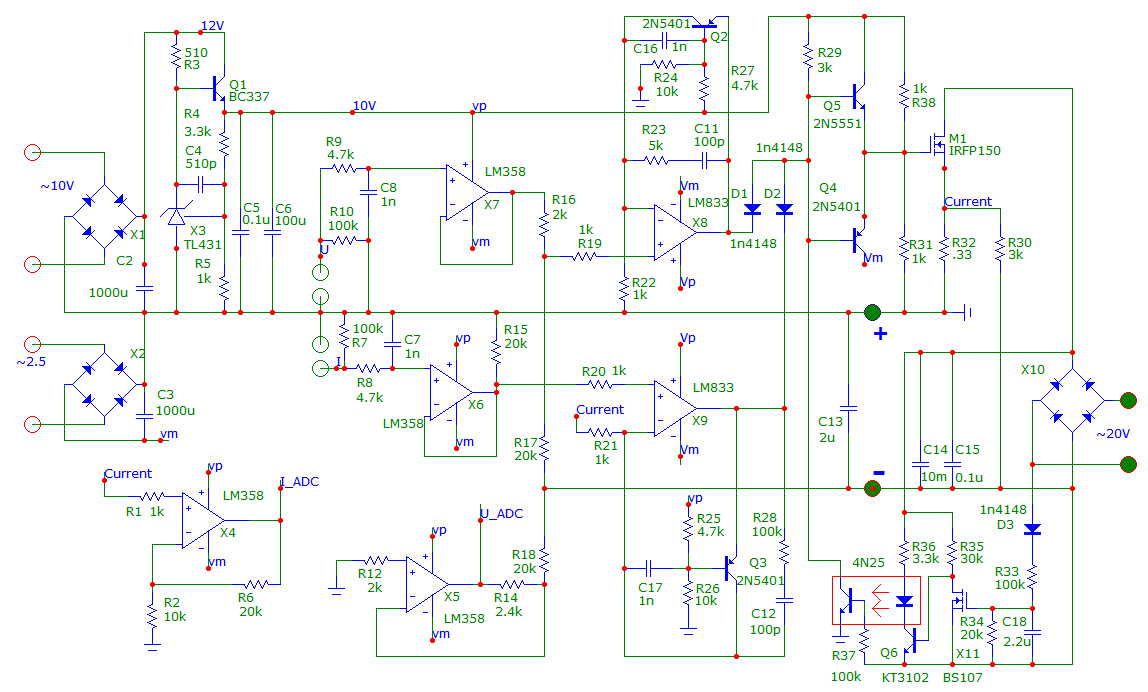Click the "10m" value under C14
Image resolution: width=1148 pixels, height=692 pixels.
point(933,477)
